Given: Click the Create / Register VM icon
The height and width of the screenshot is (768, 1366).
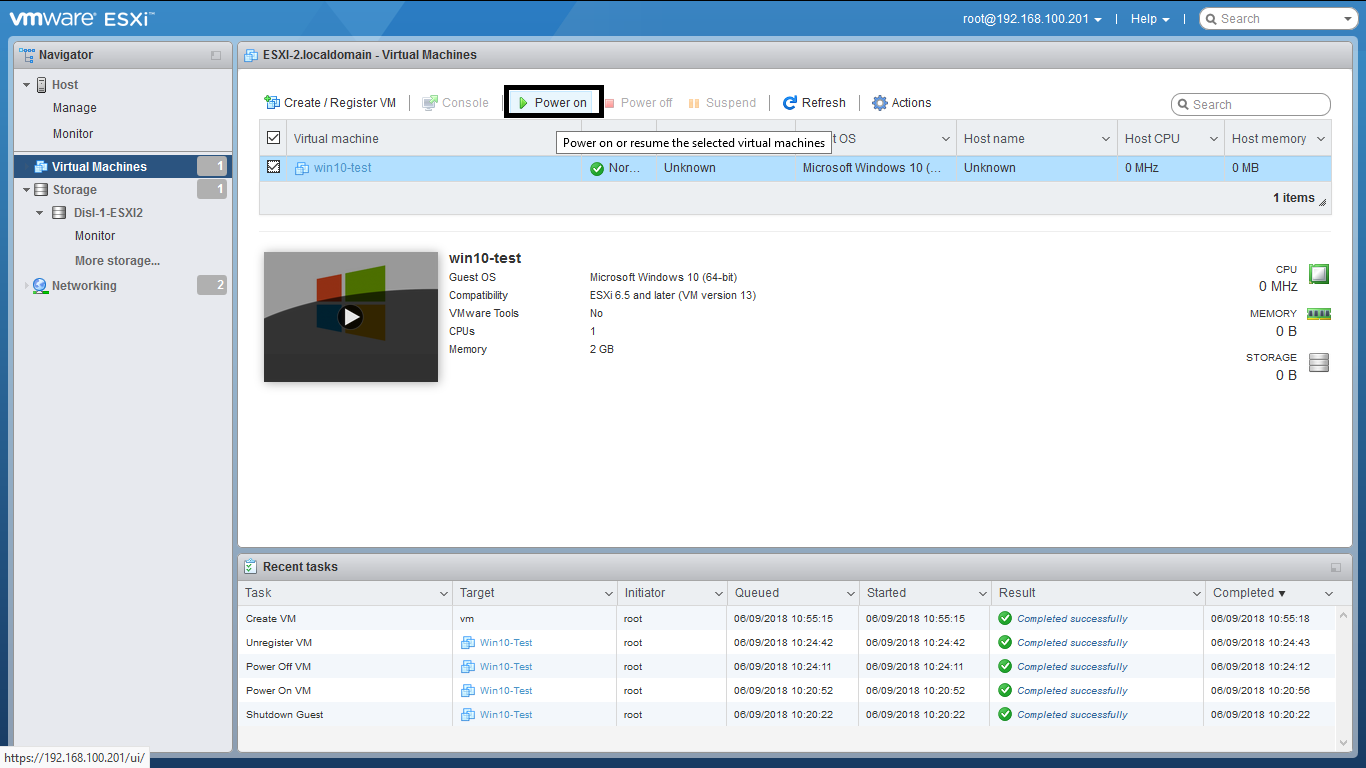Looking at the screenshot, I should click(272, 103).
